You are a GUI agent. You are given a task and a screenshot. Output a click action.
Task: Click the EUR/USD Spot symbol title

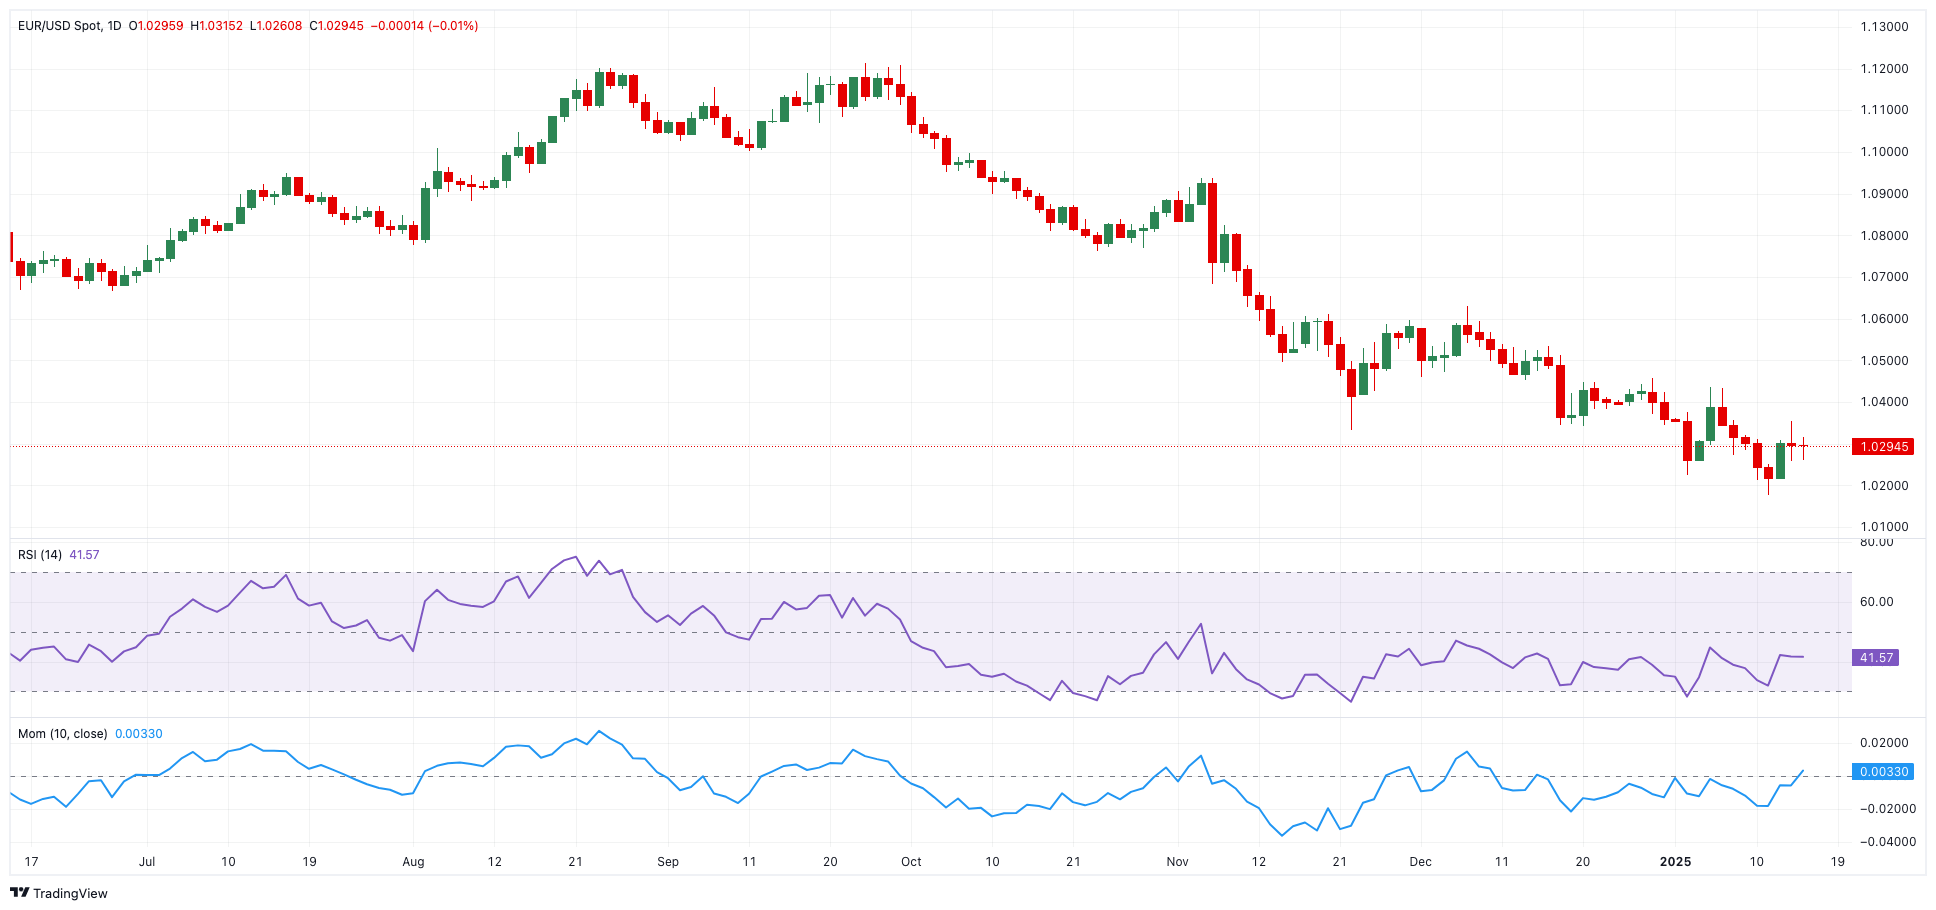60,26
